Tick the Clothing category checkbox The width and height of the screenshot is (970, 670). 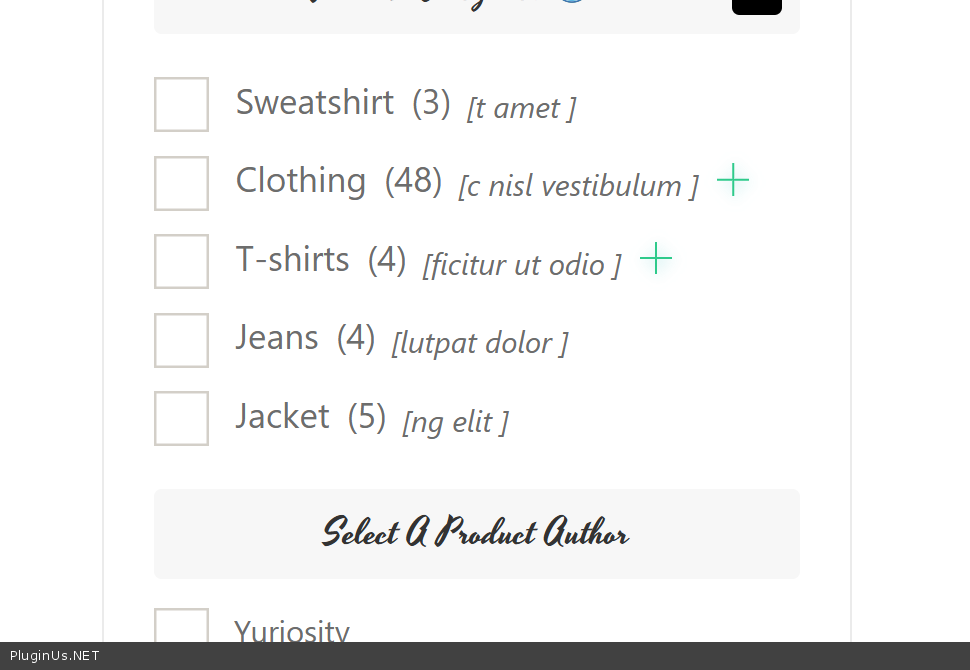[181, 183]
